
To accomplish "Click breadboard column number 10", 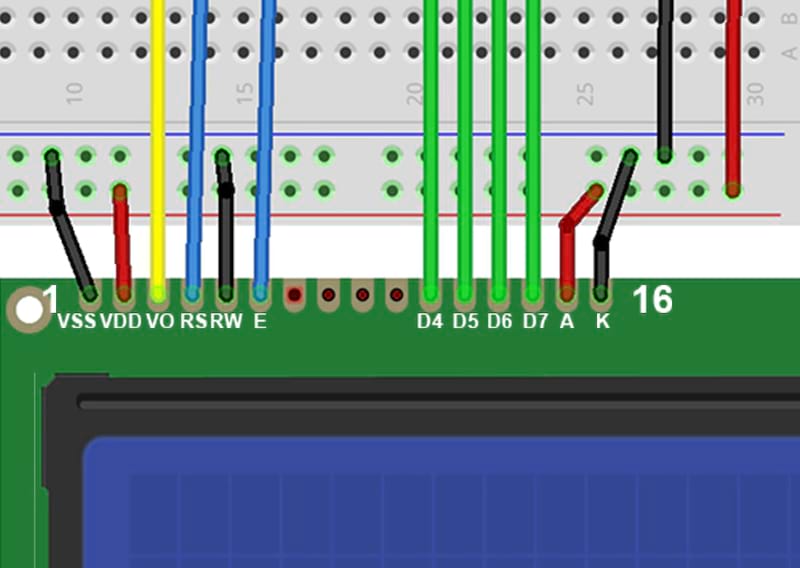I will (x=74, y=93).
